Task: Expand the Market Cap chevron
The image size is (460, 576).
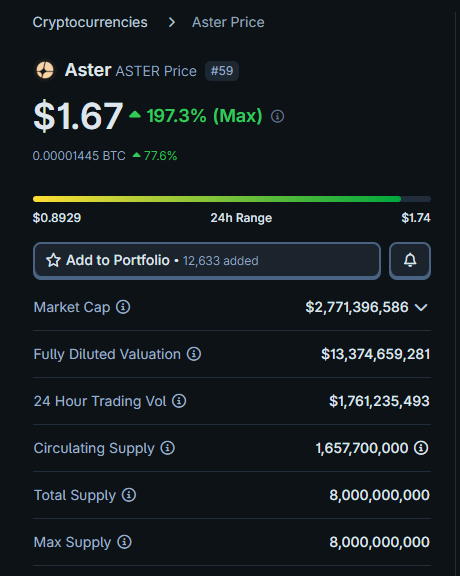Action: coord(421,307)
